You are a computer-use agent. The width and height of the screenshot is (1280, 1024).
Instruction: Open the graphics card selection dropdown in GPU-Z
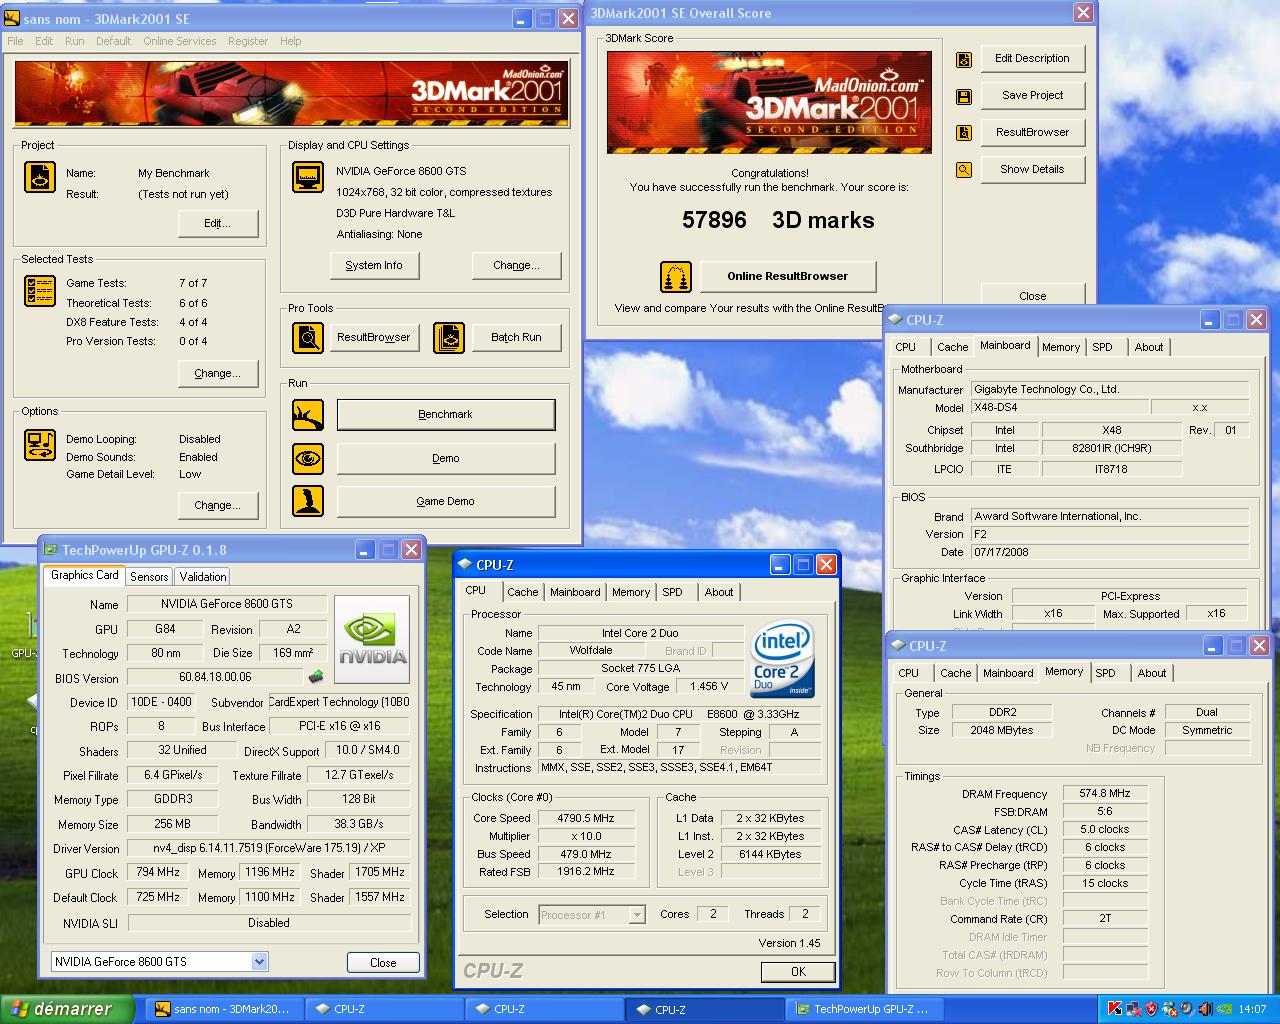coord(259,962)
